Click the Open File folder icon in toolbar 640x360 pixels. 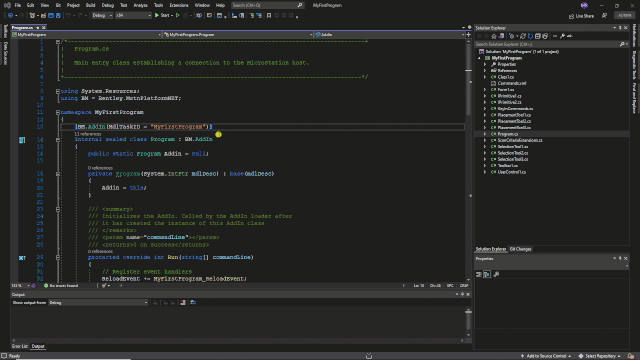tap(43, 16)
